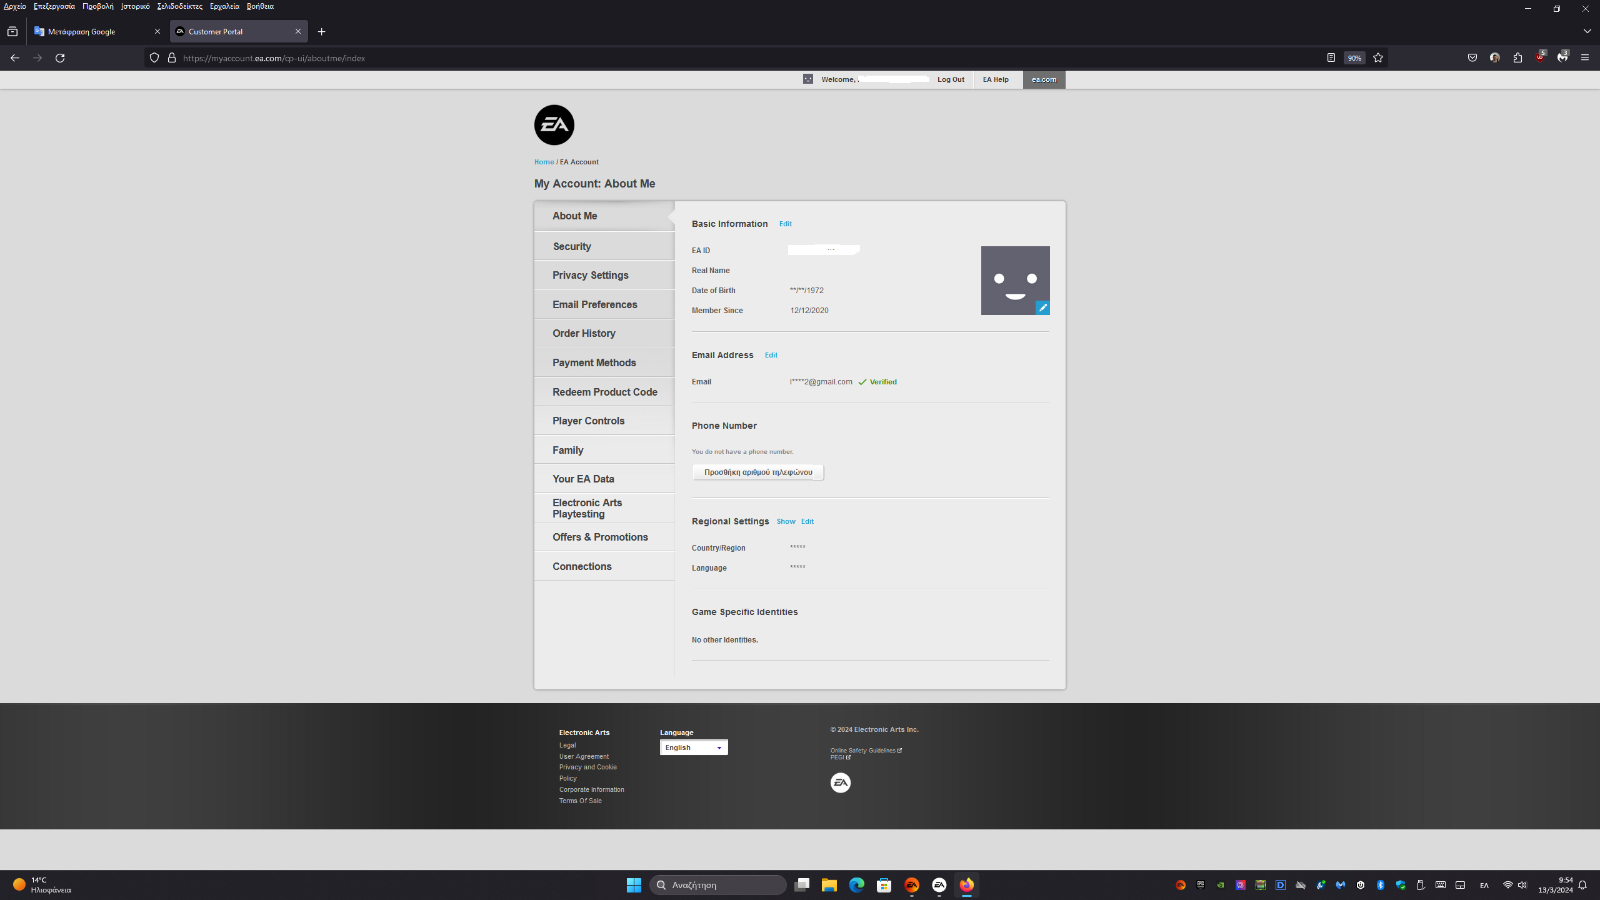Edit the avatar using the pencil icon
This screenshot has width=1600, height=900.
tap(1042, 308)
